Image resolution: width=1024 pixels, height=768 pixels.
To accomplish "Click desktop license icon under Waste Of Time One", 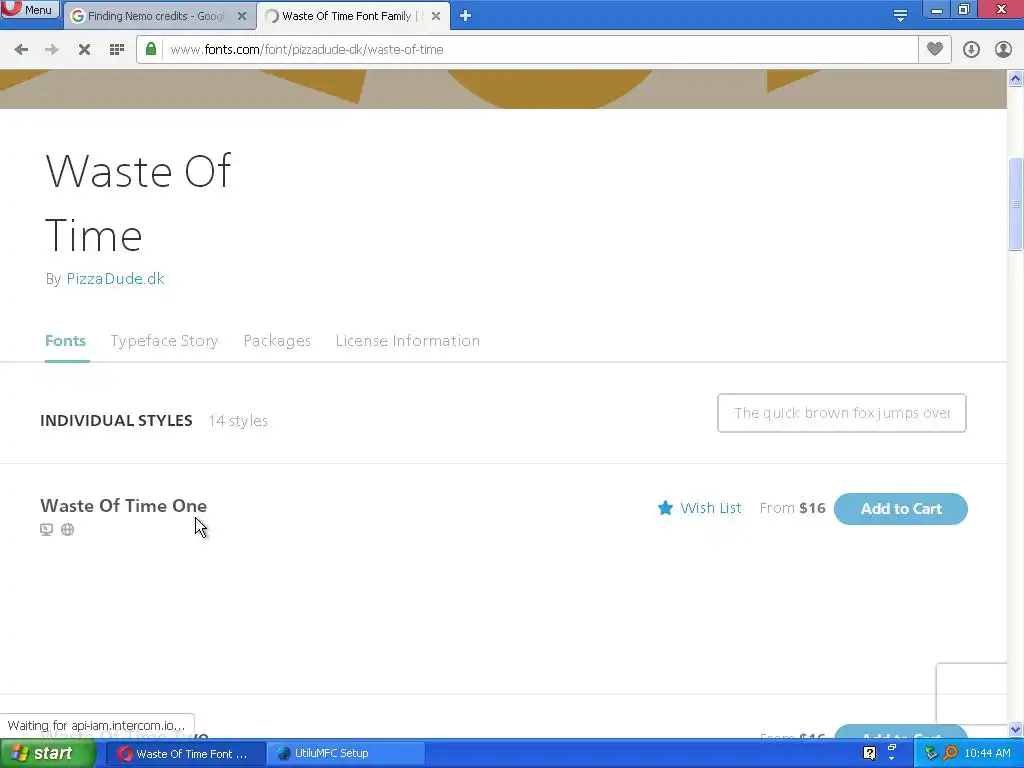I will 46,530.
